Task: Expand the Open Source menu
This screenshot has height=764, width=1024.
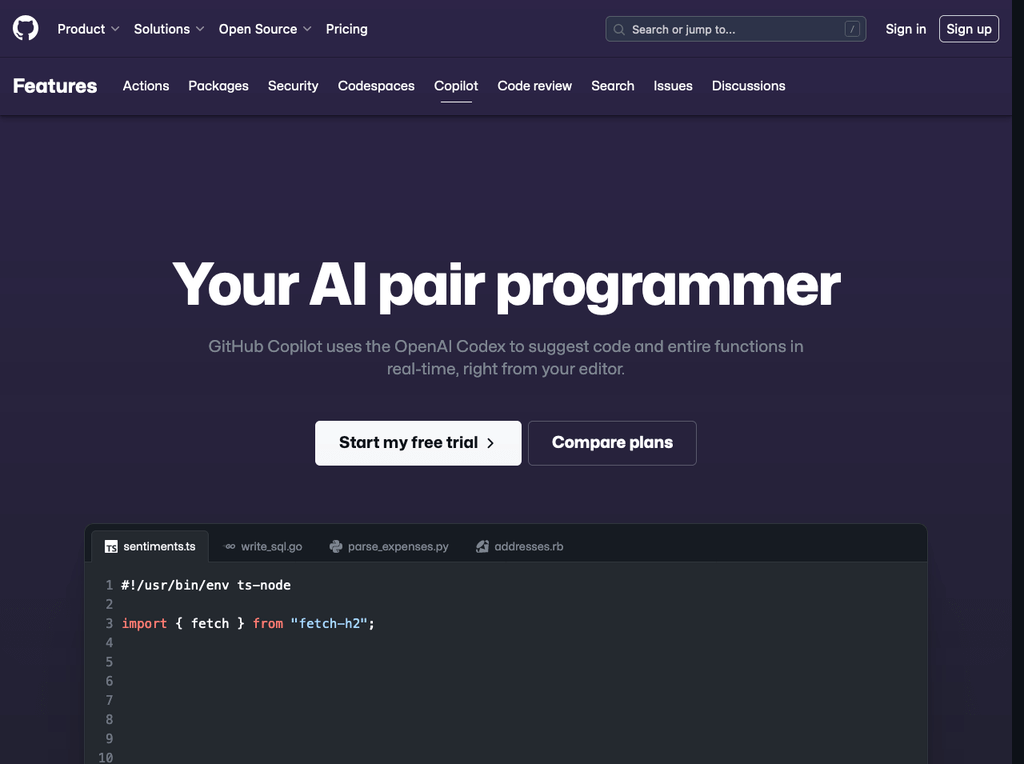Action: (265, 29)
